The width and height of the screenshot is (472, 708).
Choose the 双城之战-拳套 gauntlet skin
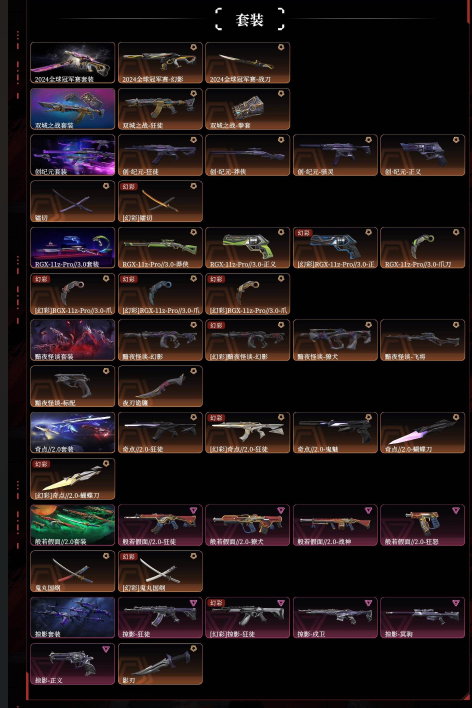(248, 109)
